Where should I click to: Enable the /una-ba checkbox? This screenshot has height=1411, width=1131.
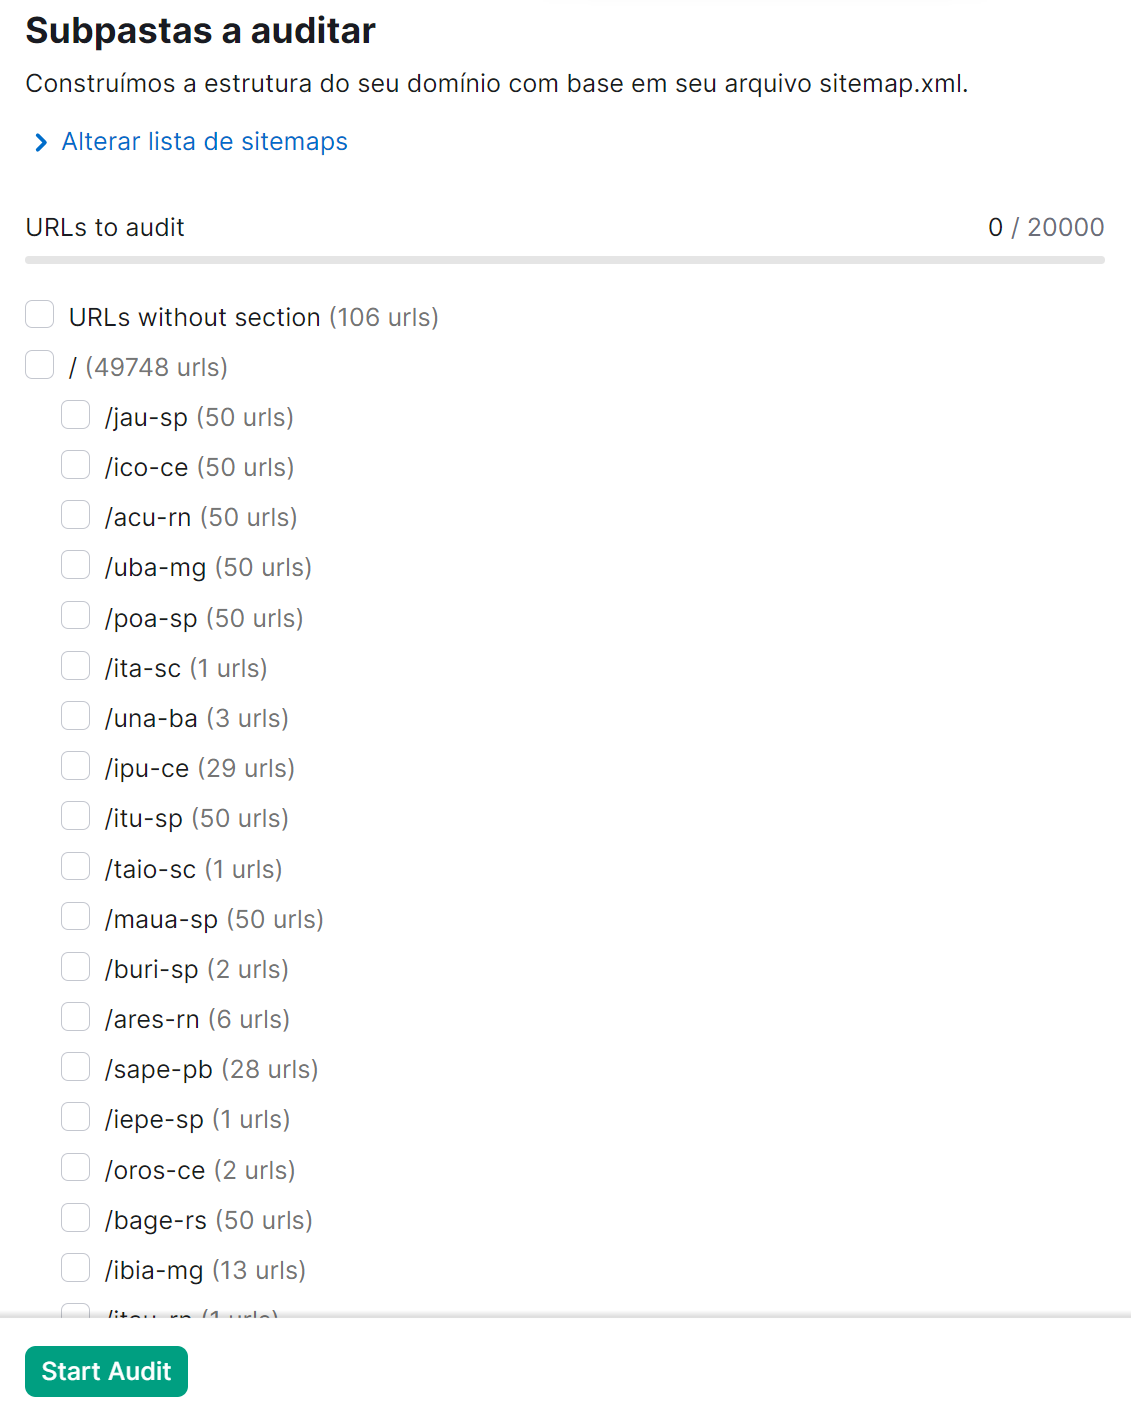(75, 715)
